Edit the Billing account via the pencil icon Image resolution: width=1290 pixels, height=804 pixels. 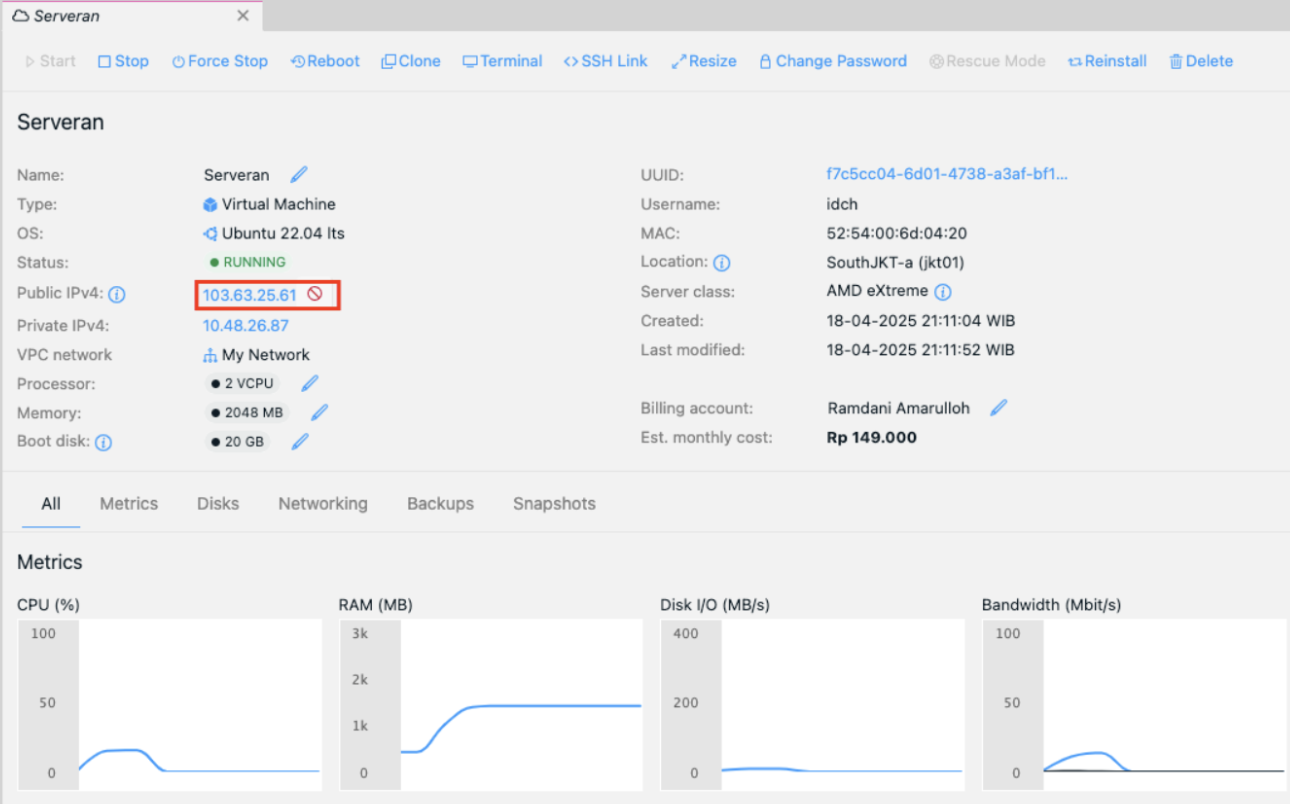click(x=999, y=407)
